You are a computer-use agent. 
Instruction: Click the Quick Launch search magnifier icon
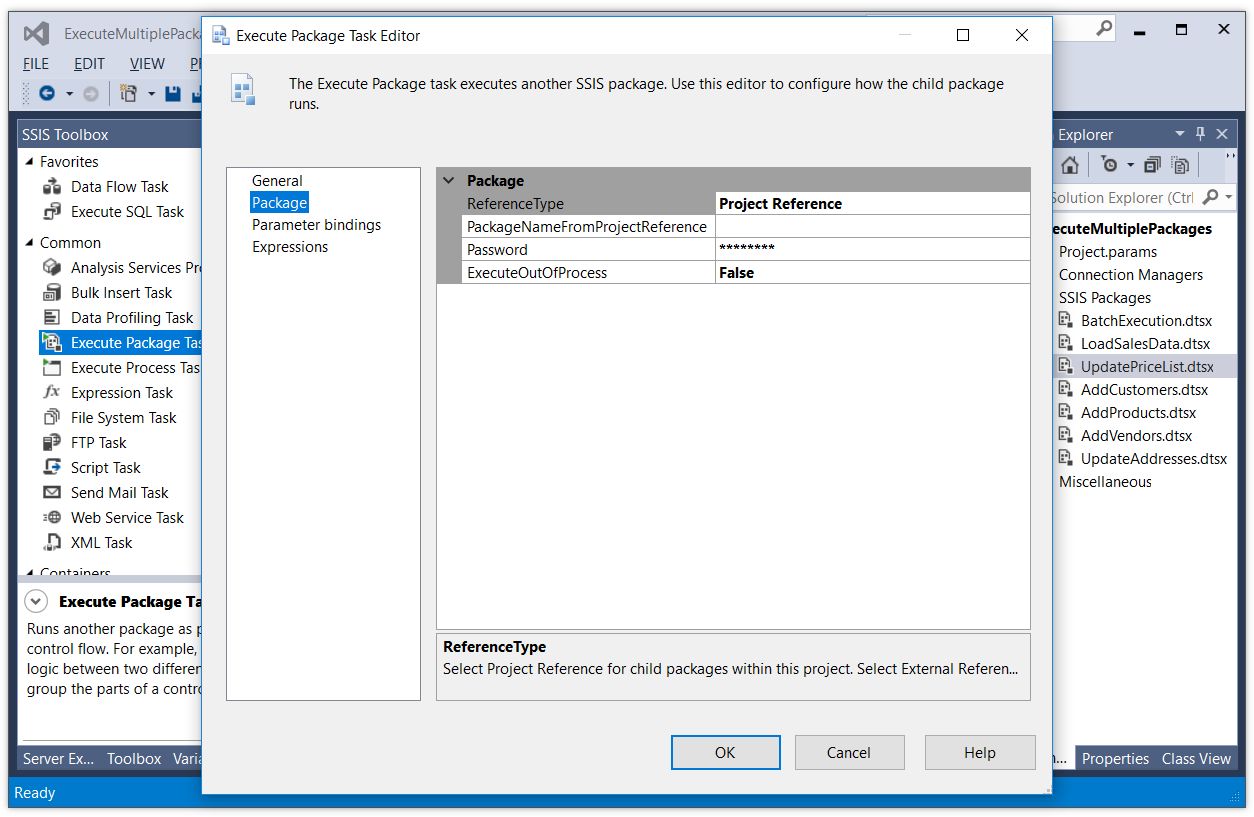pos(1104,29)
